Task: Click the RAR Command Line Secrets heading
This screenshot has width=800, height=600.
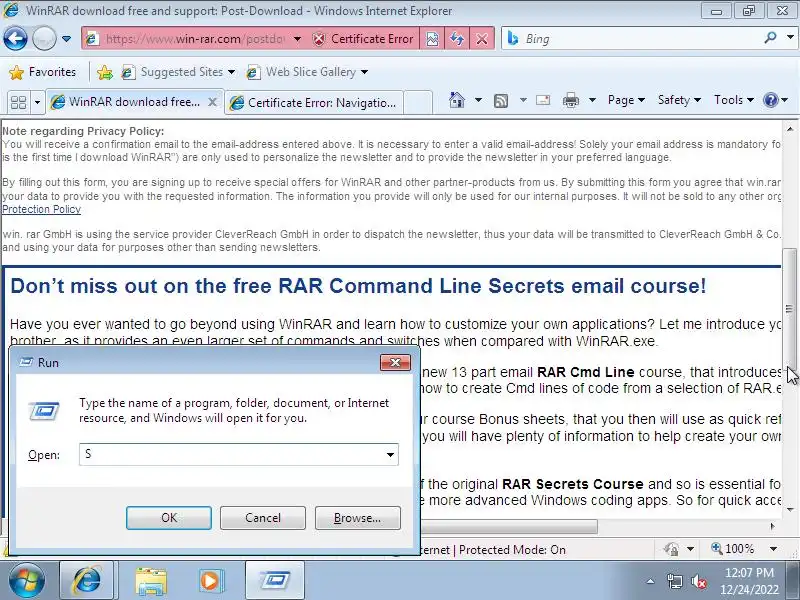Action: (358, 286)
